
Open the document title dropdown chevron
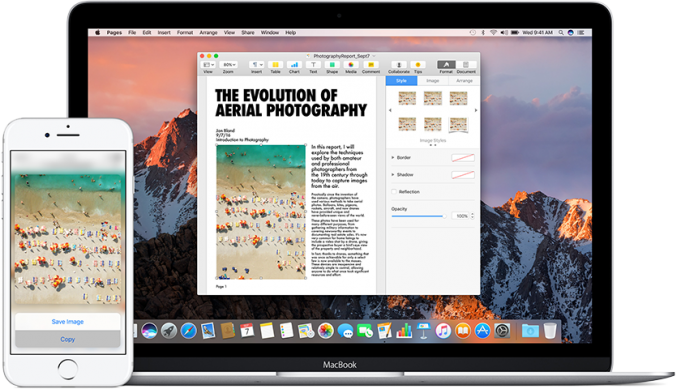point(374,56)
